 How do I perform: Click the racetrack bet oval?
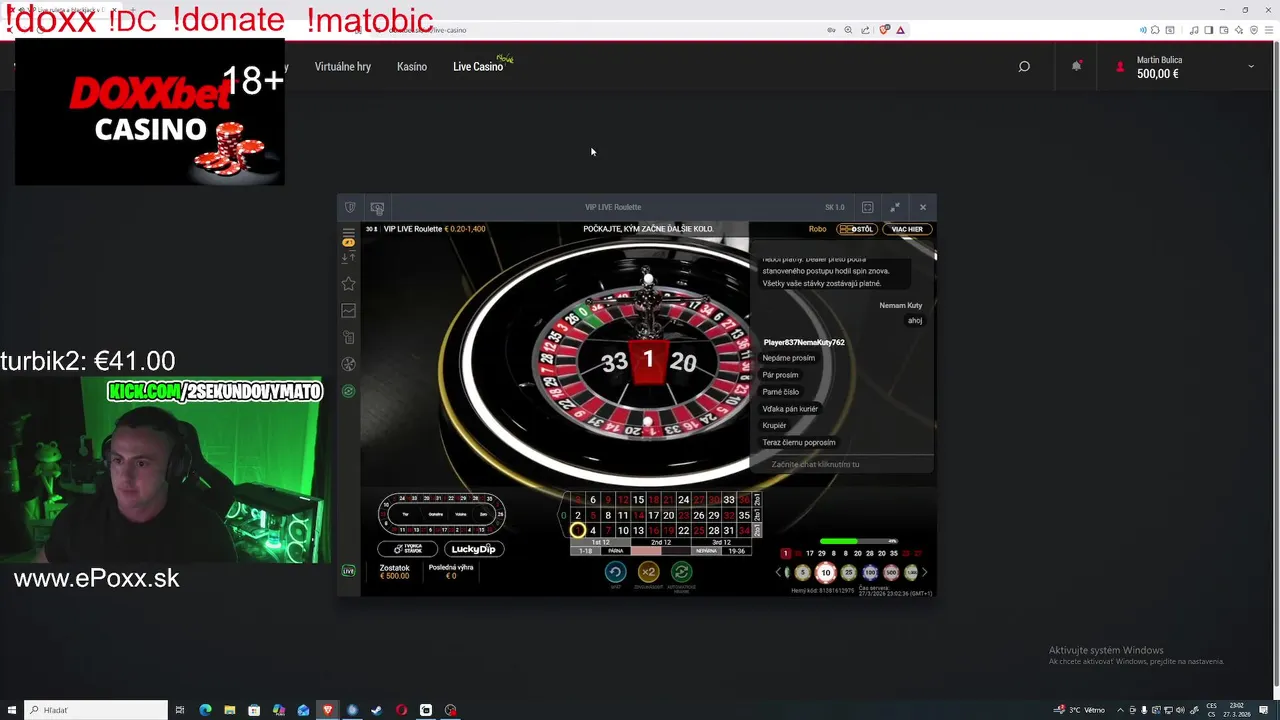click(441, 514)
